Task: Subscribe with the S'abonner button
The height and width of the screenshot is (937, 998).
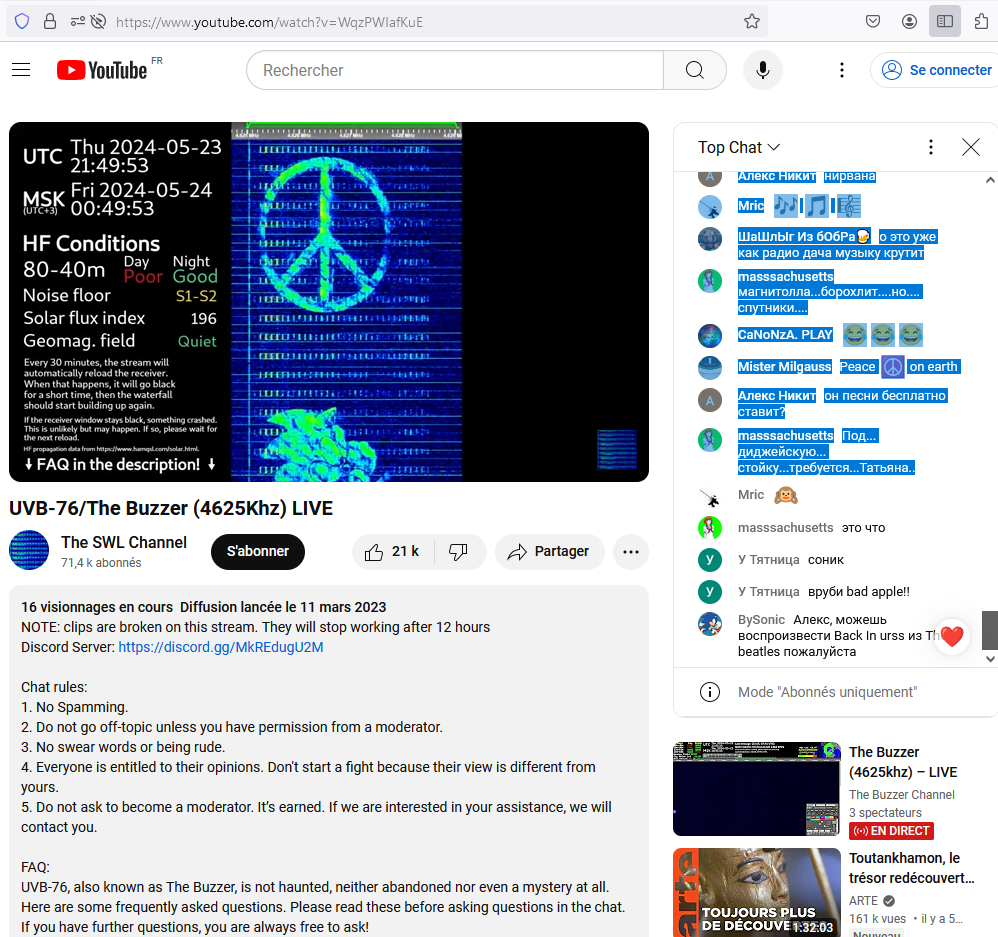Action: [258, 551]
